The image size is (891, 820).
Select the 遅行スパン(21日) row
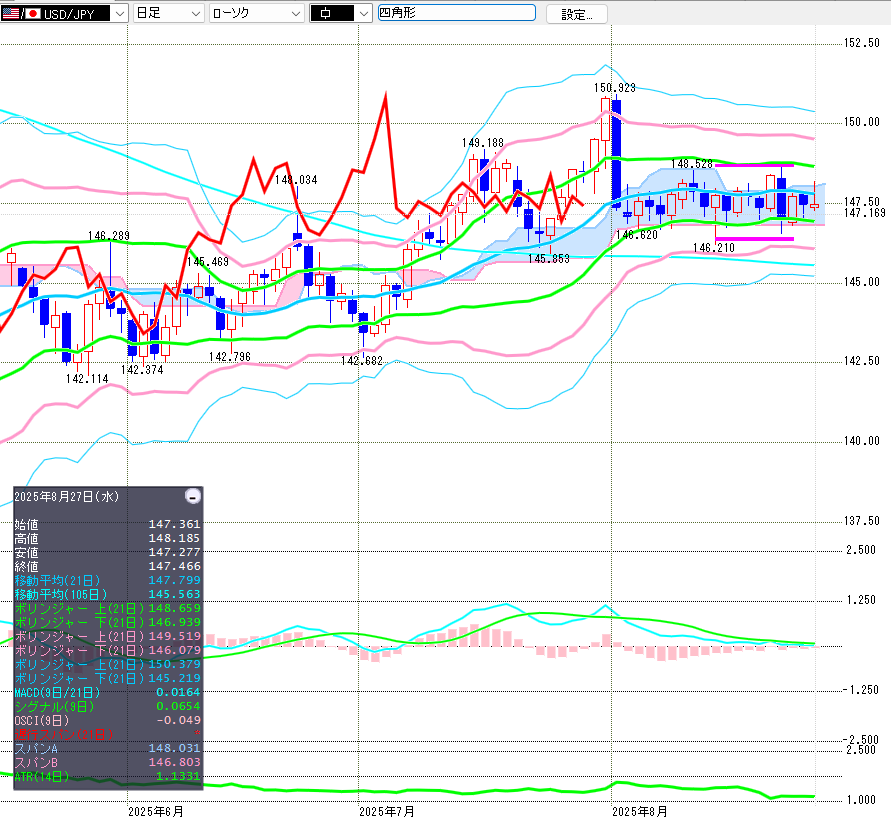pos(107,734)
